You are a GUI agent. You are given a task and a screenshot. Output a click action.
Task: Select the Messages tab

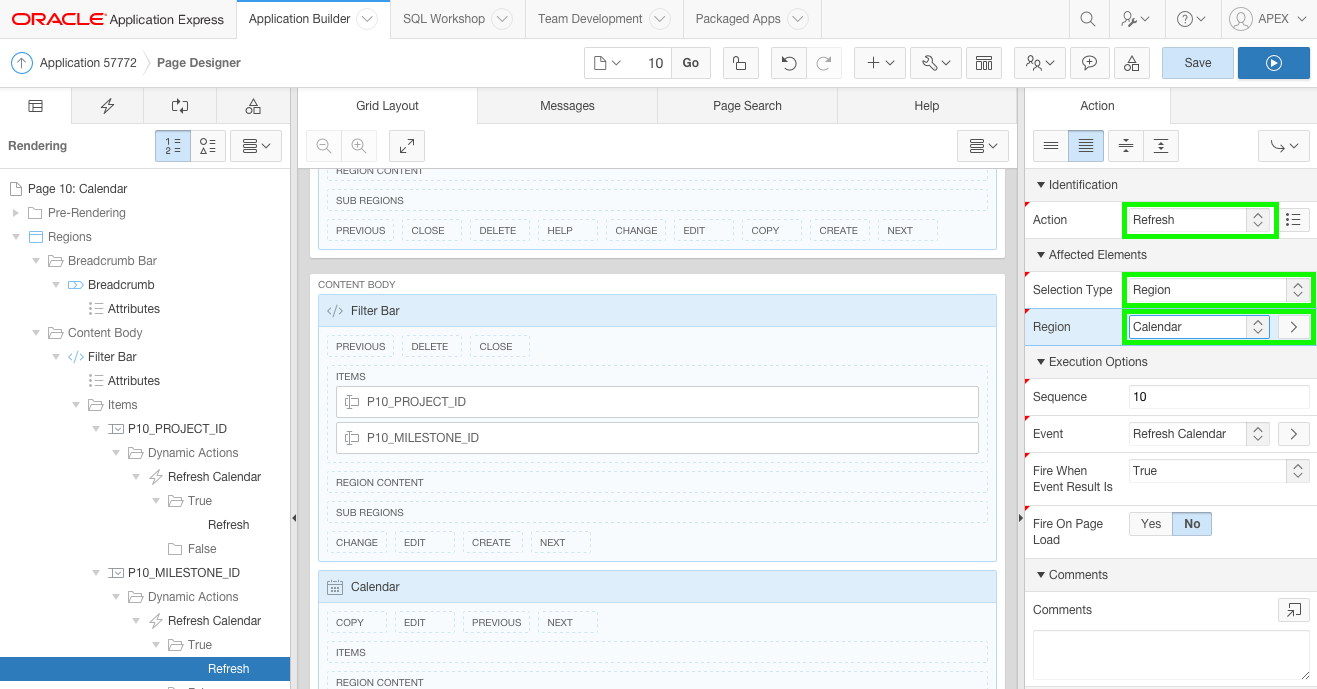pyautogui.click(x=567, y=106)
